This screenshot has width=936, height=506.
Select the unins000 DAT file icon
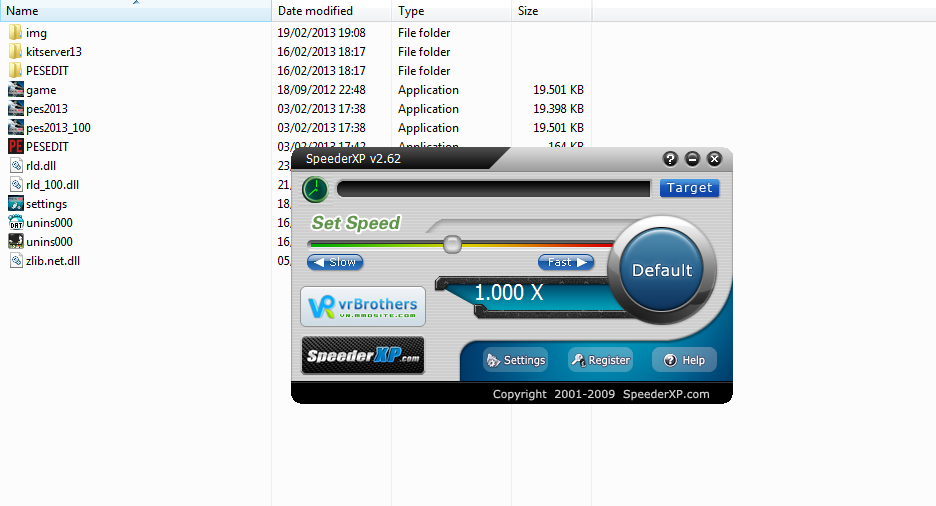click(x=16, y=223)
